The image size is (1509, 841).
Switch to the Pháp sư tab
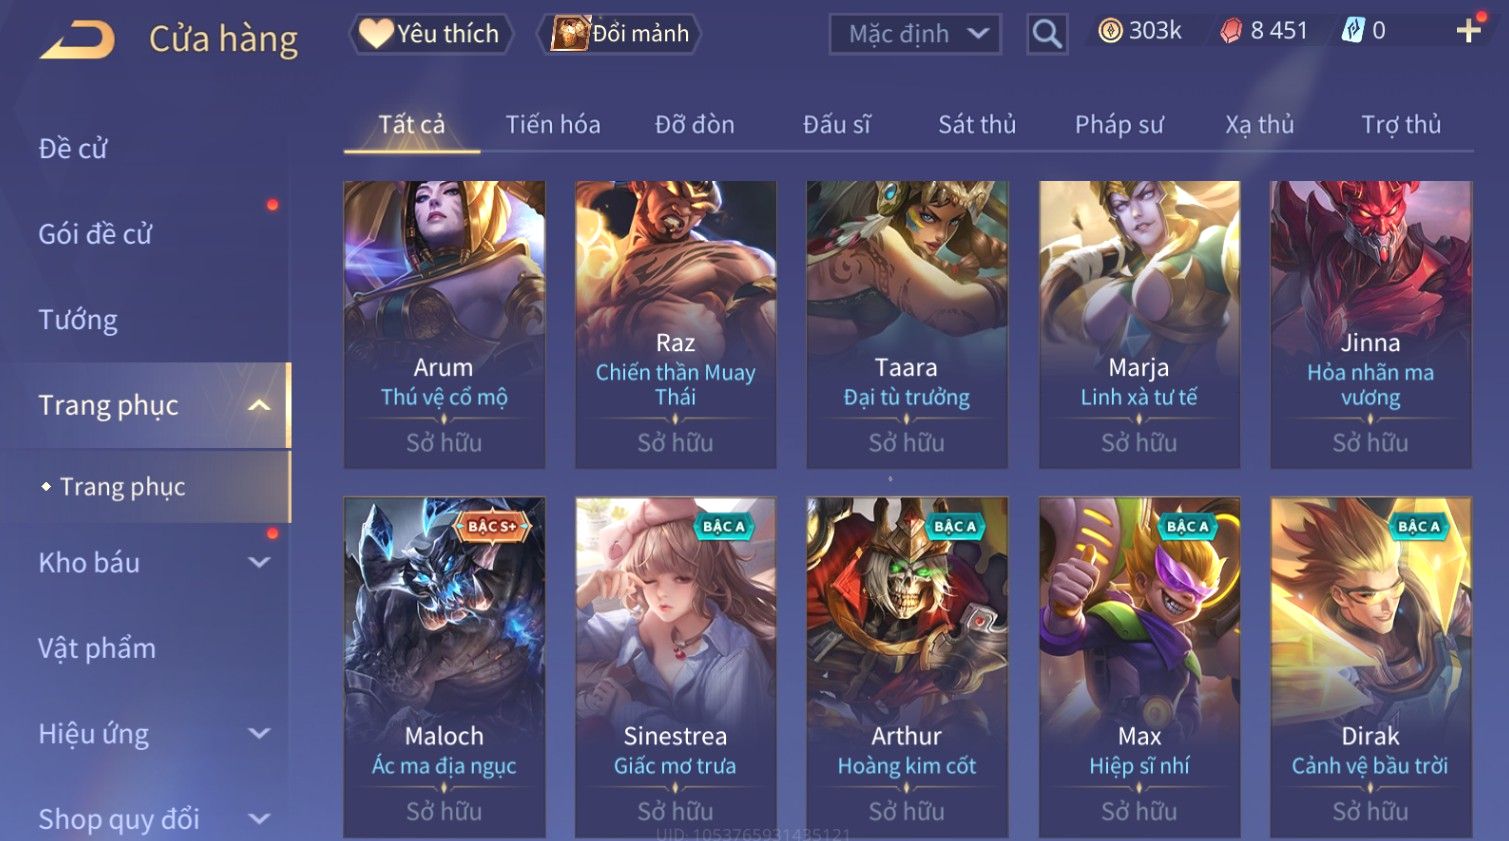(x=1119, y=124)
